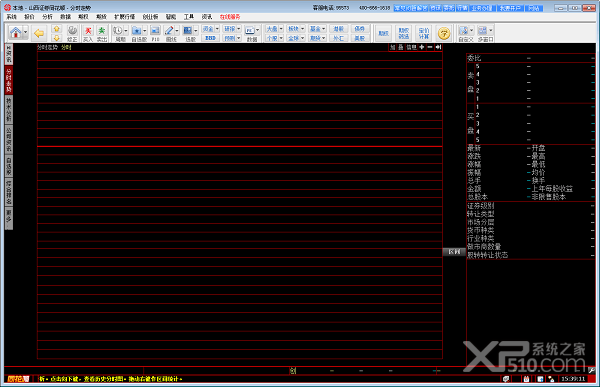600x387 pixels.
Task: Go back using the yellow left arrow
Action: [x=39, y=33]
